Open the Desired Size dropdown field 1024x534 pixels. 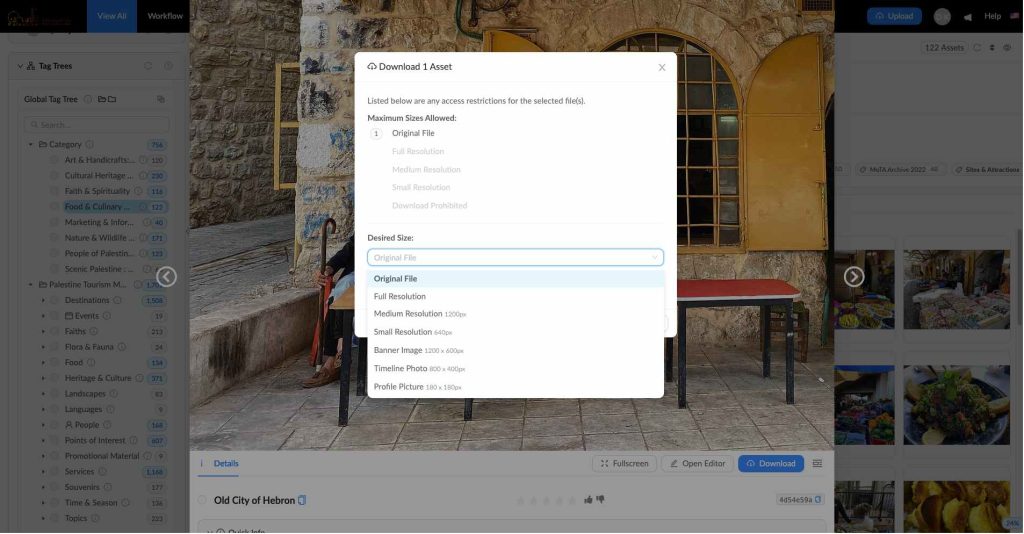click(515, 257)
